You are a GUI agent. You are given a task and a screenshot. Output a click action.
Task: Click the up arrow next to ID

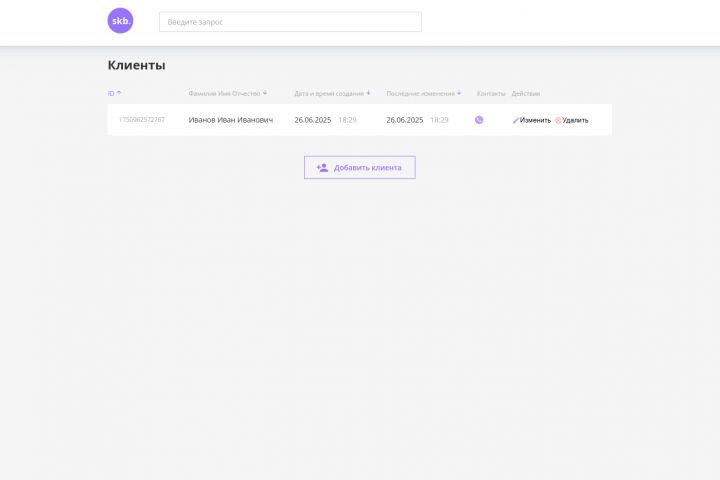coord(119,93)
